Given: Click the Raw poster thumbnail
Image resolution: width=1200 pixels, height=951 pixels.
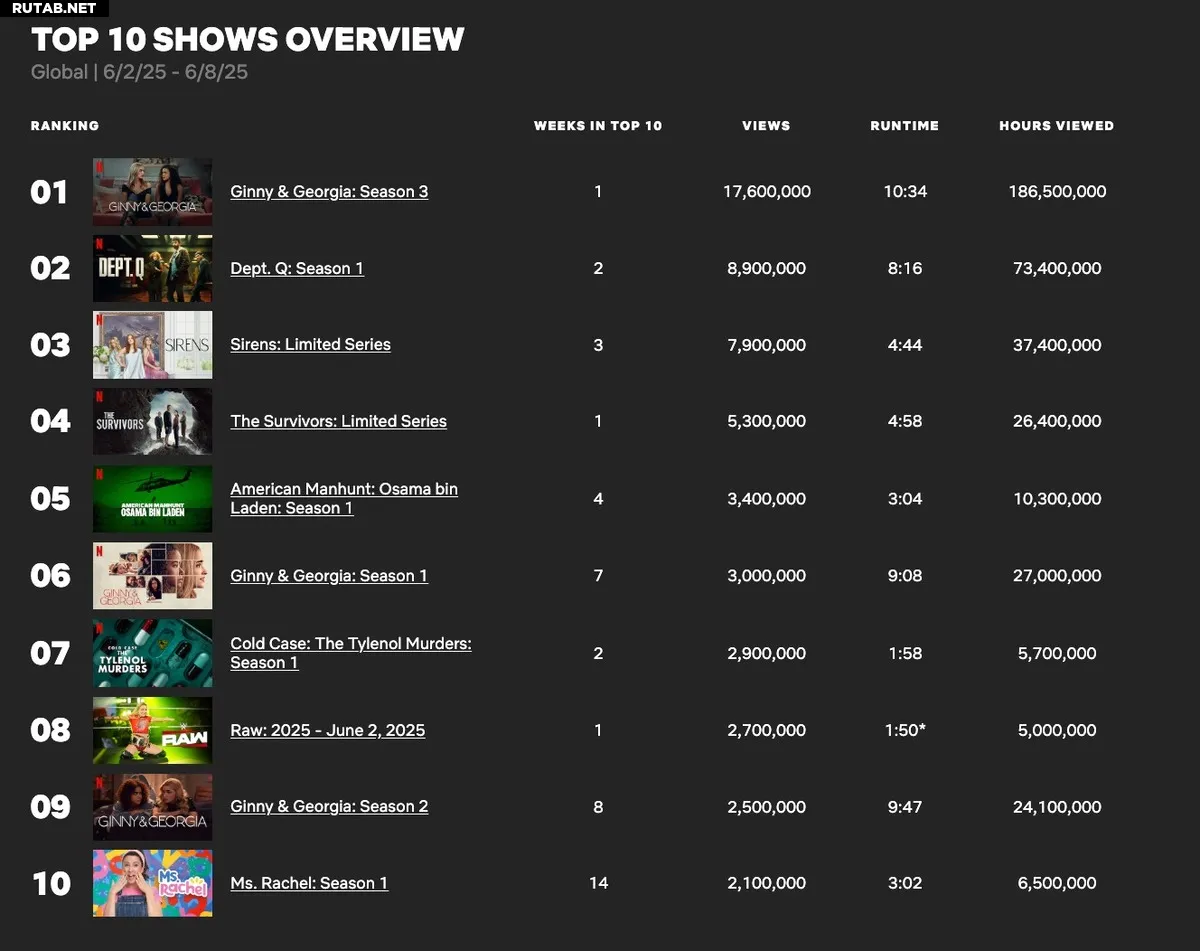Looking at the screenshot, I should point(152,730).
